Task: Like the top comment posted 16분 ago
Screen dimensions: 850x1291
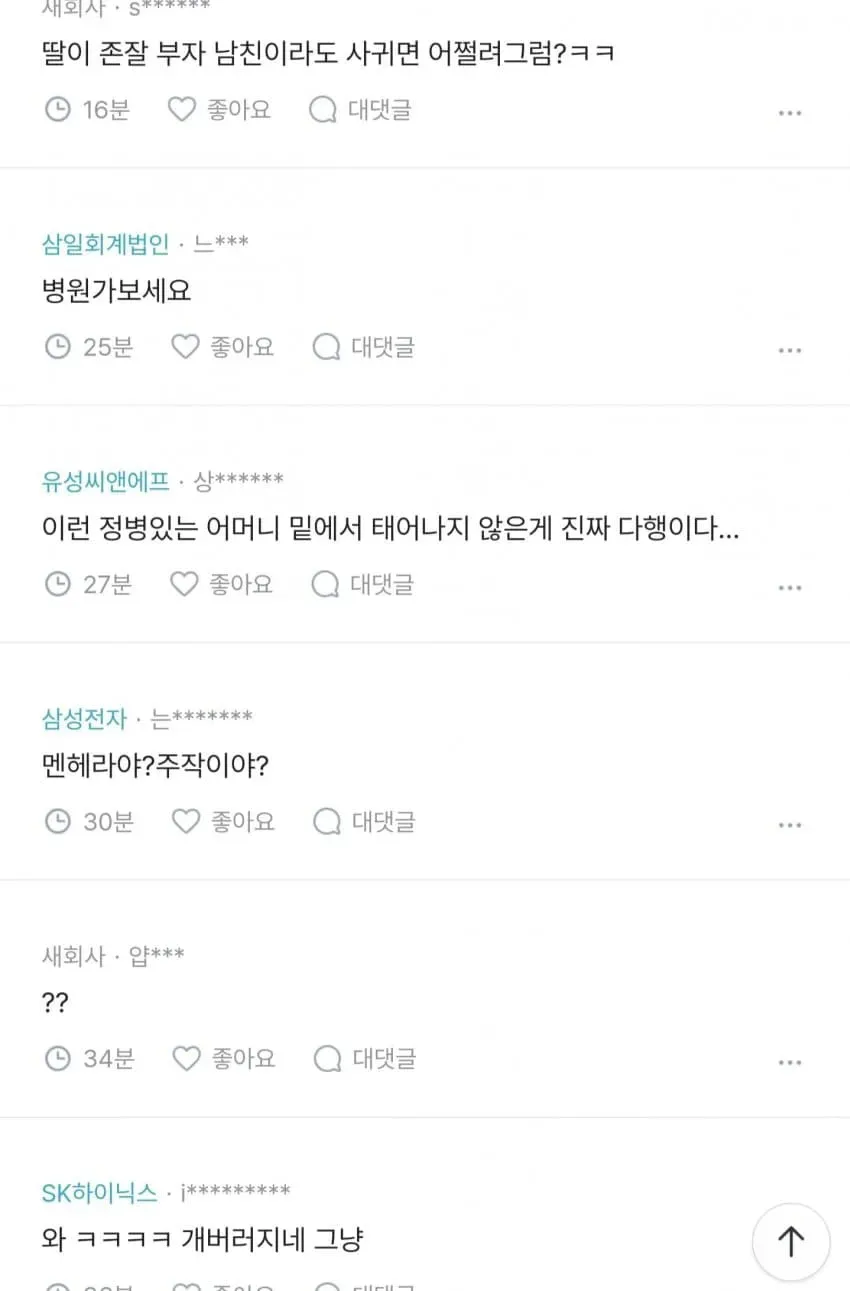Action: pos(181,109)
